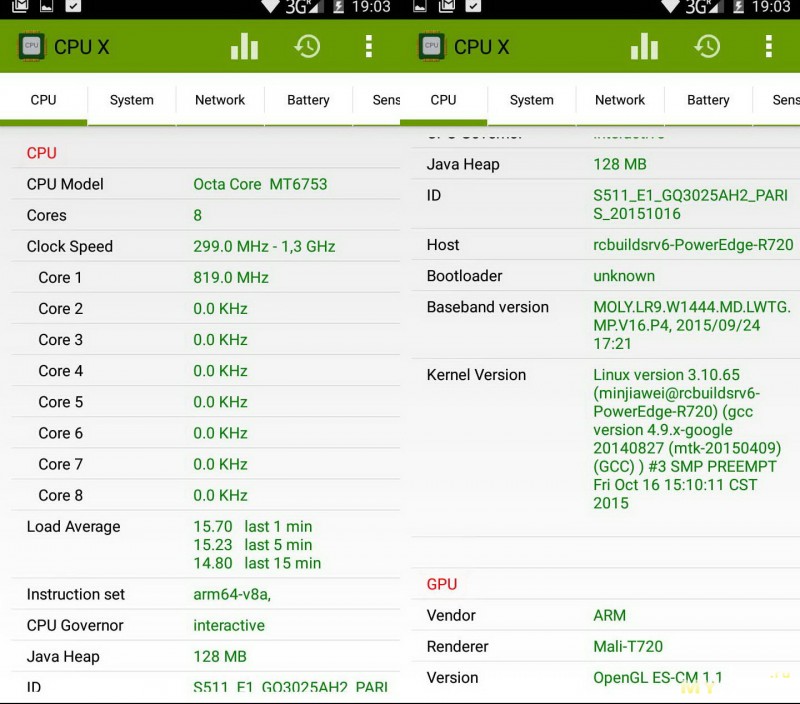Tap the CPU X app icon in left screen
Image resolution: width=800 pixels, height=704 pixels.
32,46
